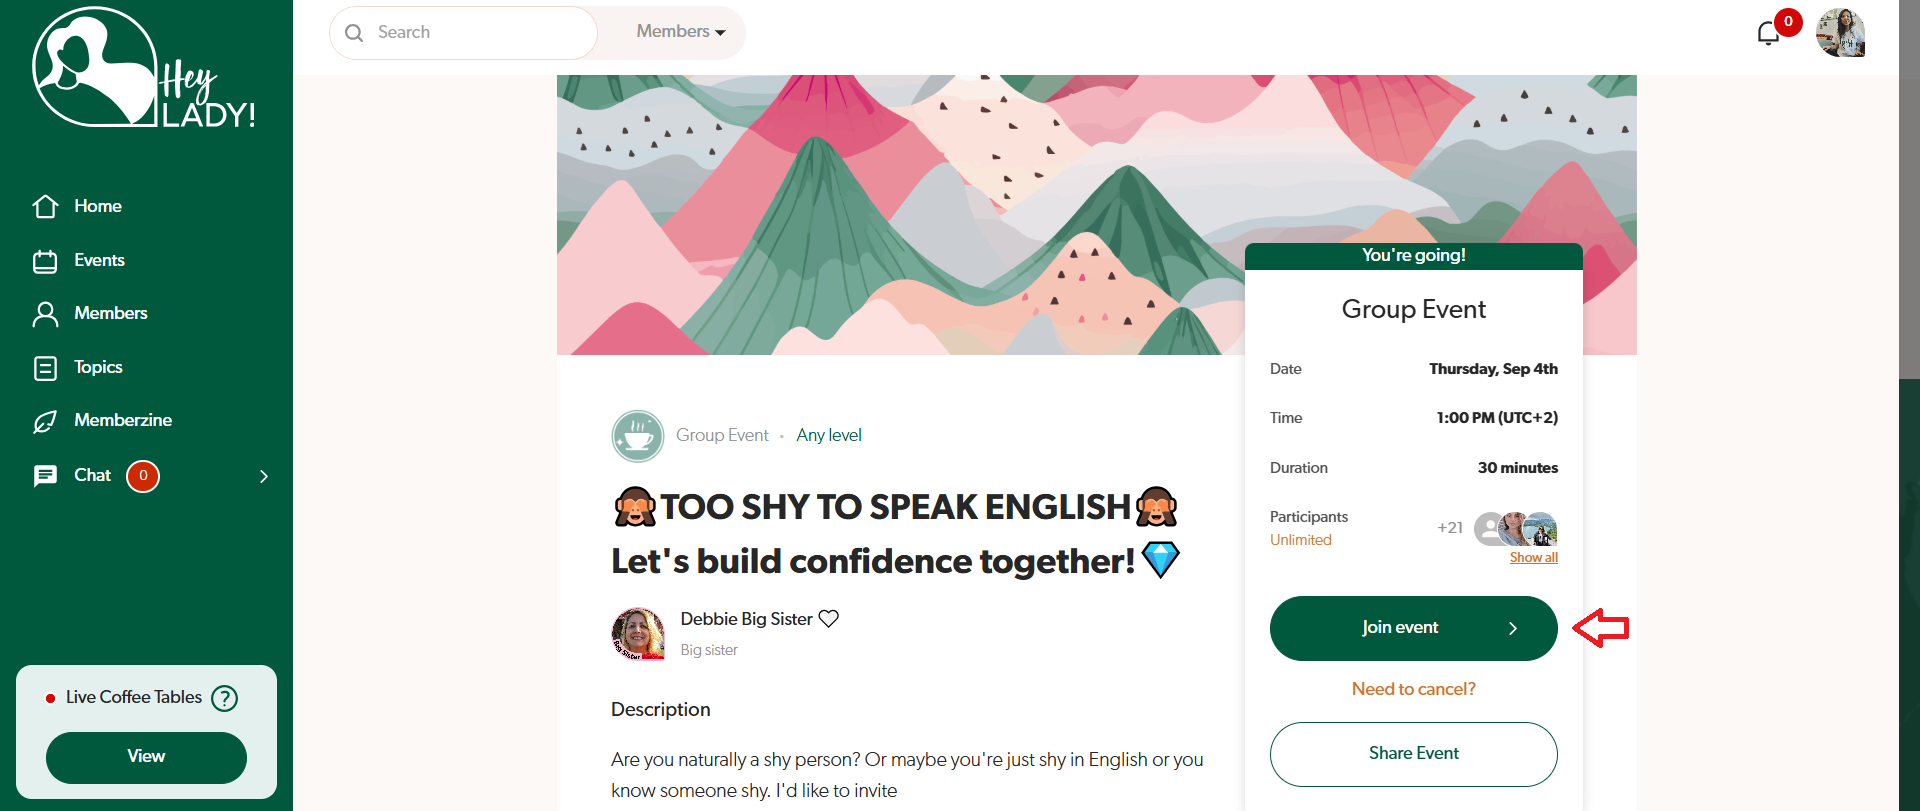Click the Chat bubble icon
Image resolution: width=1920 pixels, height=811 pixels.
pyautogui.click(x=45, y=476)
